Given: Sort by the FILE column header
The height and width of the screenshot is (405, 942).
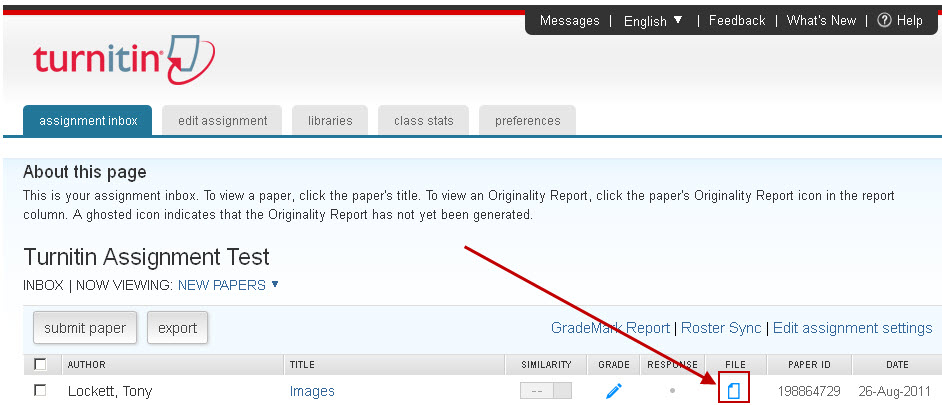Looking at the screenshot, I should tap(735, 365).
